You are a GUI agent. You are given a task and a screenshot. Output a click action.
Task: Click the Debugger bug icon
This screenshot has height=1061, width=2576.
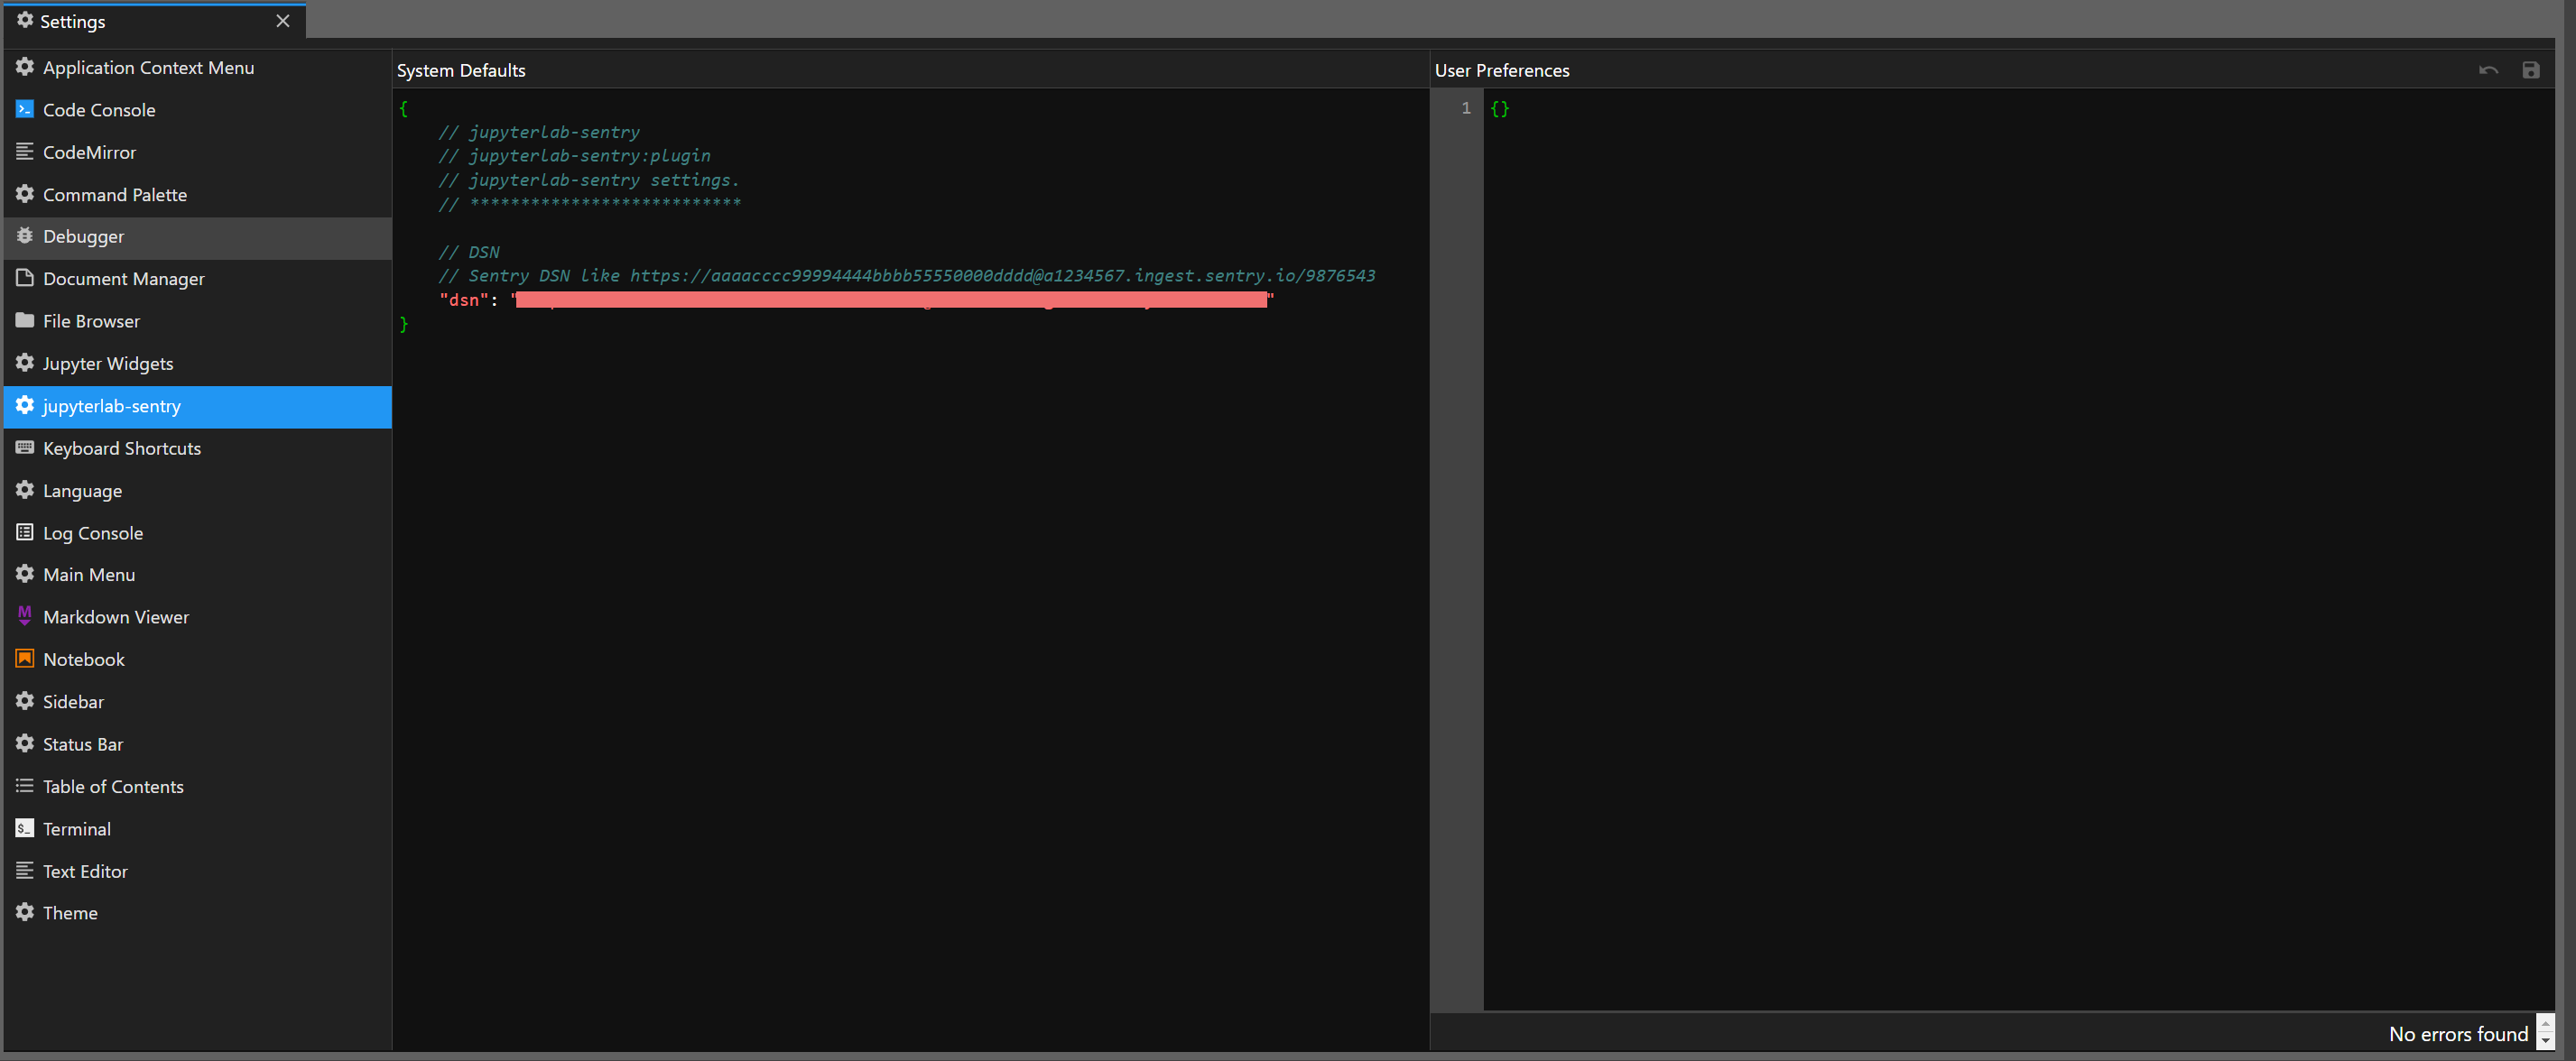pyautogui.click(x=25, y=236)
